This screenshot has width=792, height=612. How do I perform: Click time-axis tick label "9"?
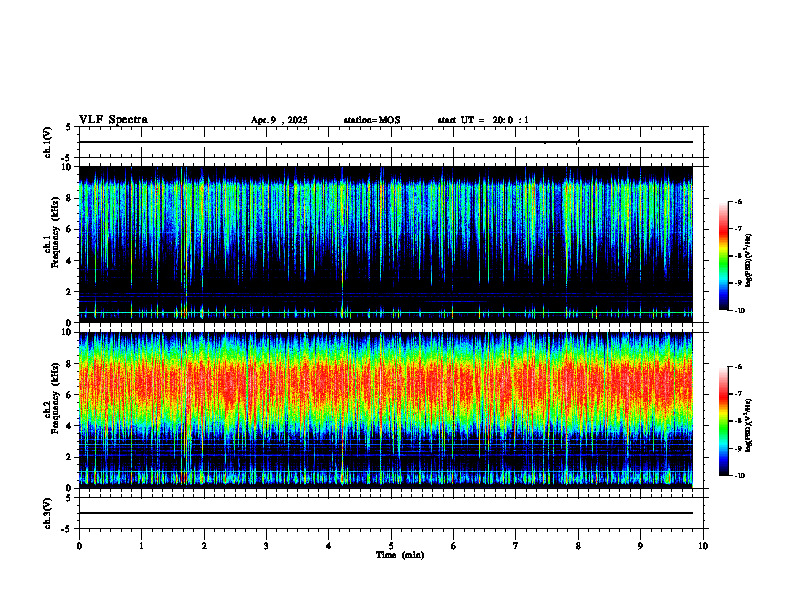point(640,546)
